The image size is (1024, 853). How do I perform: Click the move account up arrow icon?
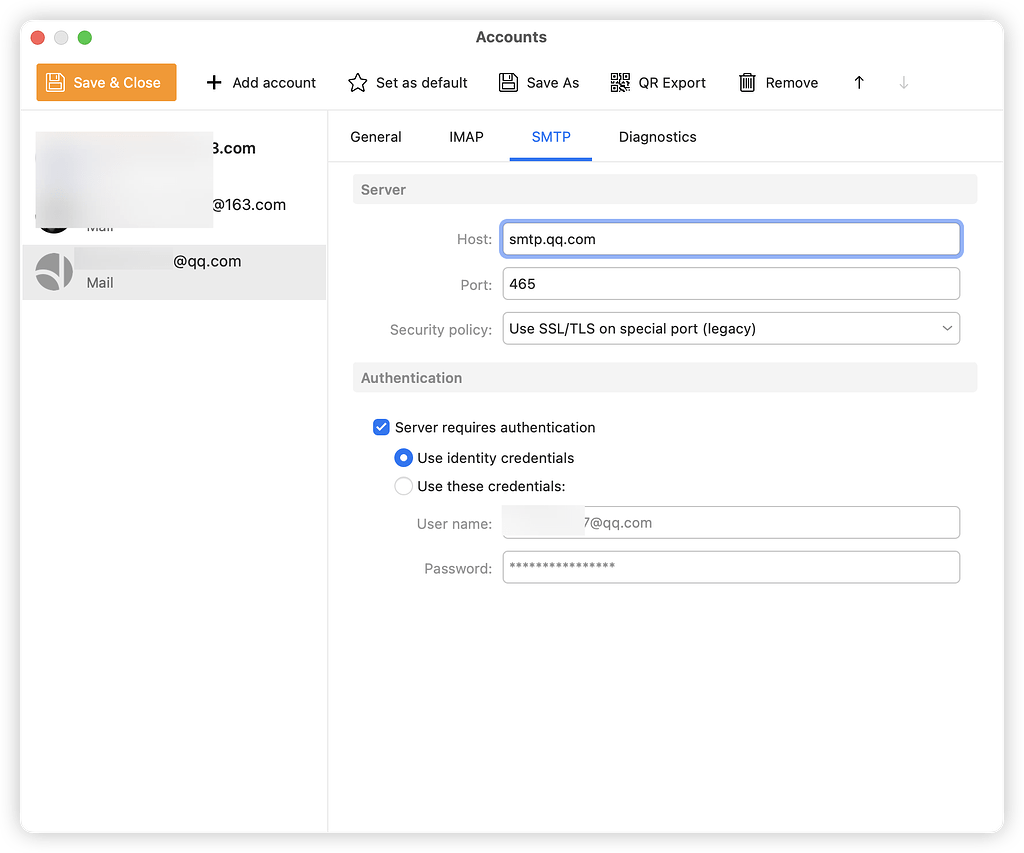858,83
